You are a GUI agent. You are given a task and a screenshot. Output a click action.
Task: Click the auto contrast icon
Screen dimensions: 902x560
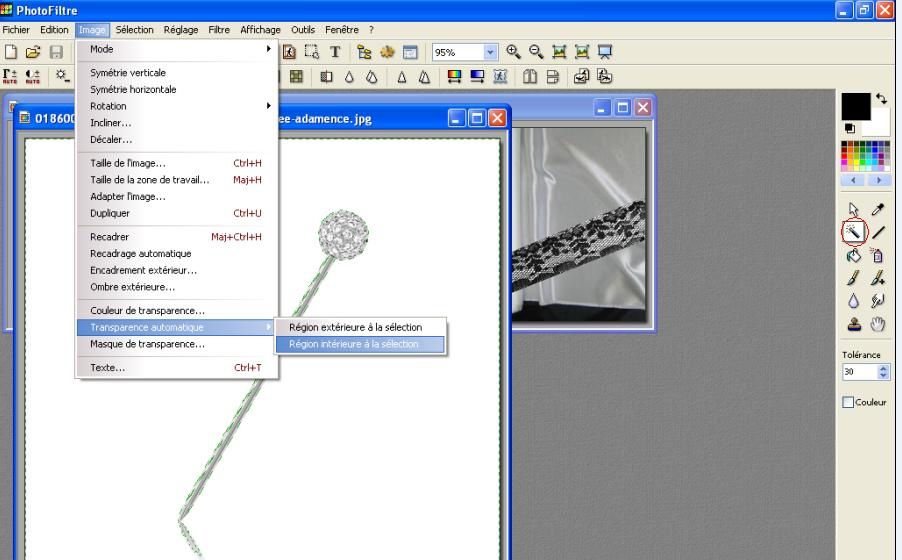click(33, 76)
